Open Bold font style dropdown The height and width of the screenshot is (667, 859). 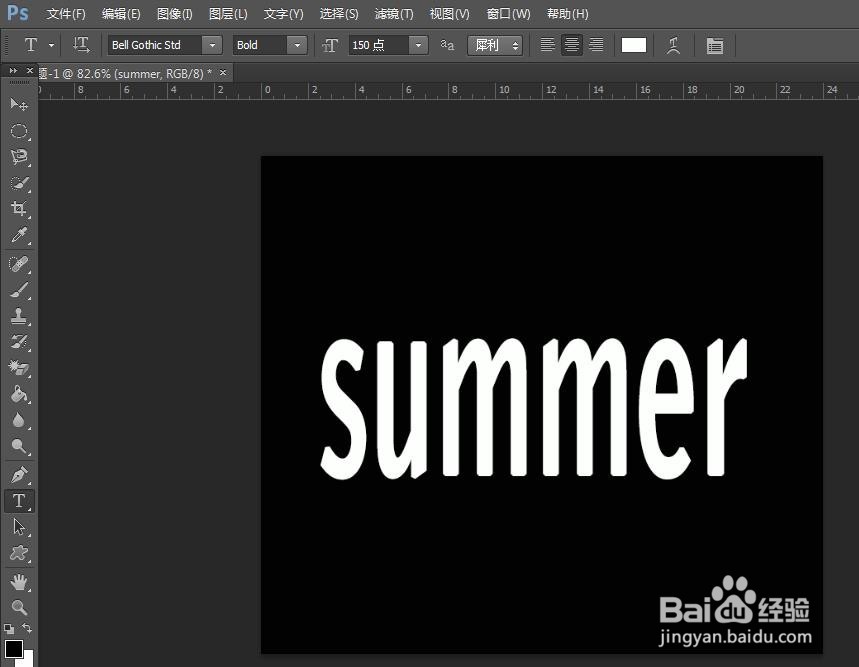coord(297,45)
